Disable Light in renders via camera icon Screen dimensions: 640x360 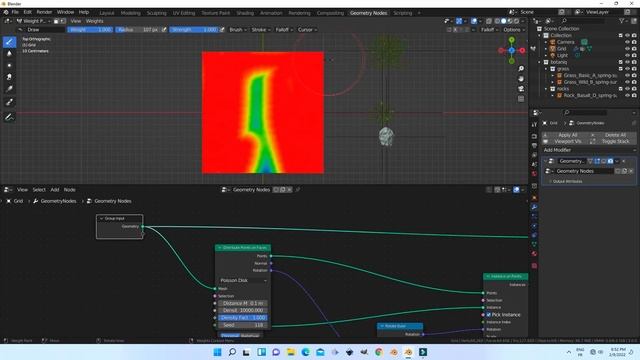634,55
